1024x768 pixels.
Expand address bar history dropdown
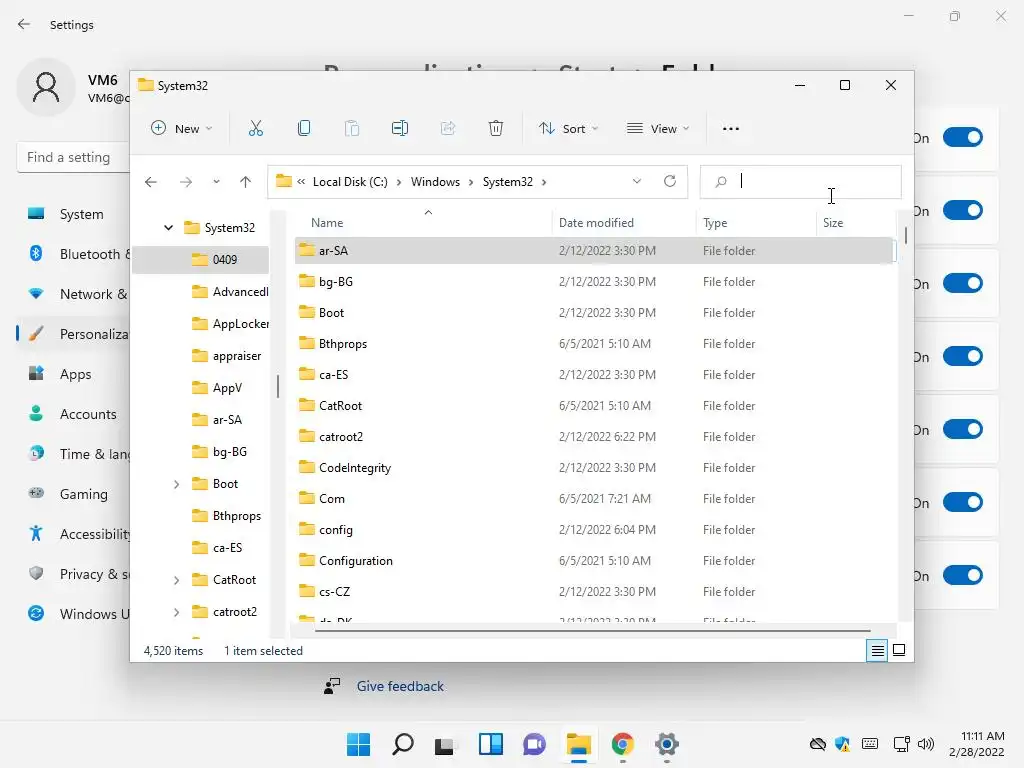pos(637,181)
